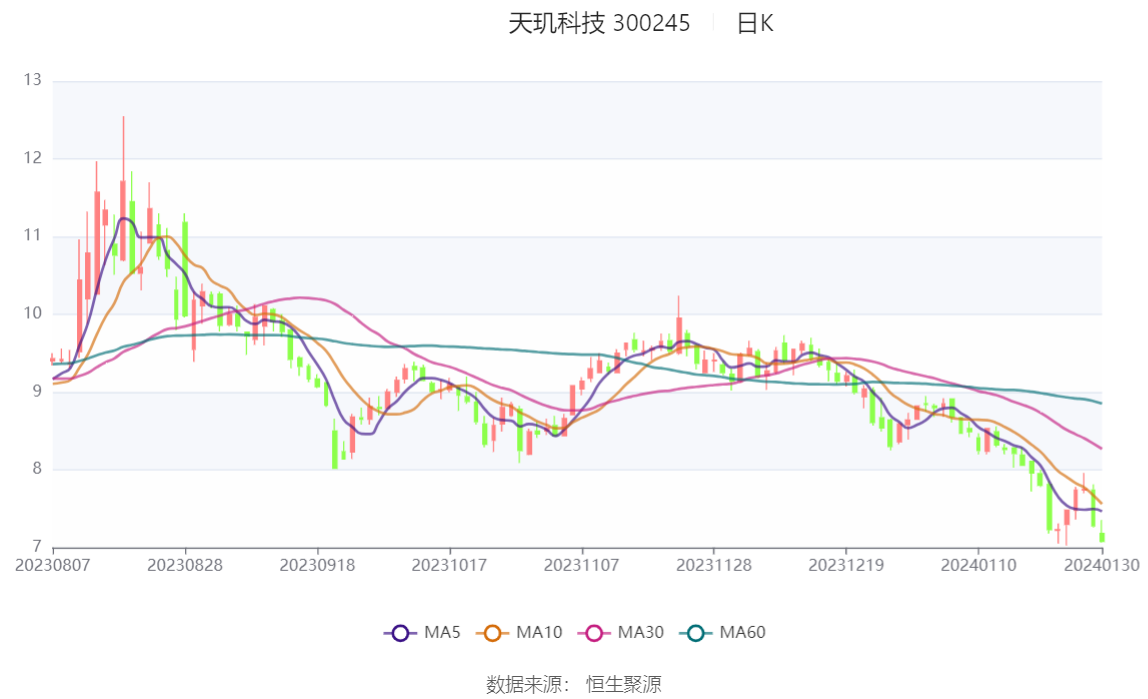Toggle the MA10 orange legend marker
Image resolution: width=1148 pixels, height=699 pixels.
492,633
